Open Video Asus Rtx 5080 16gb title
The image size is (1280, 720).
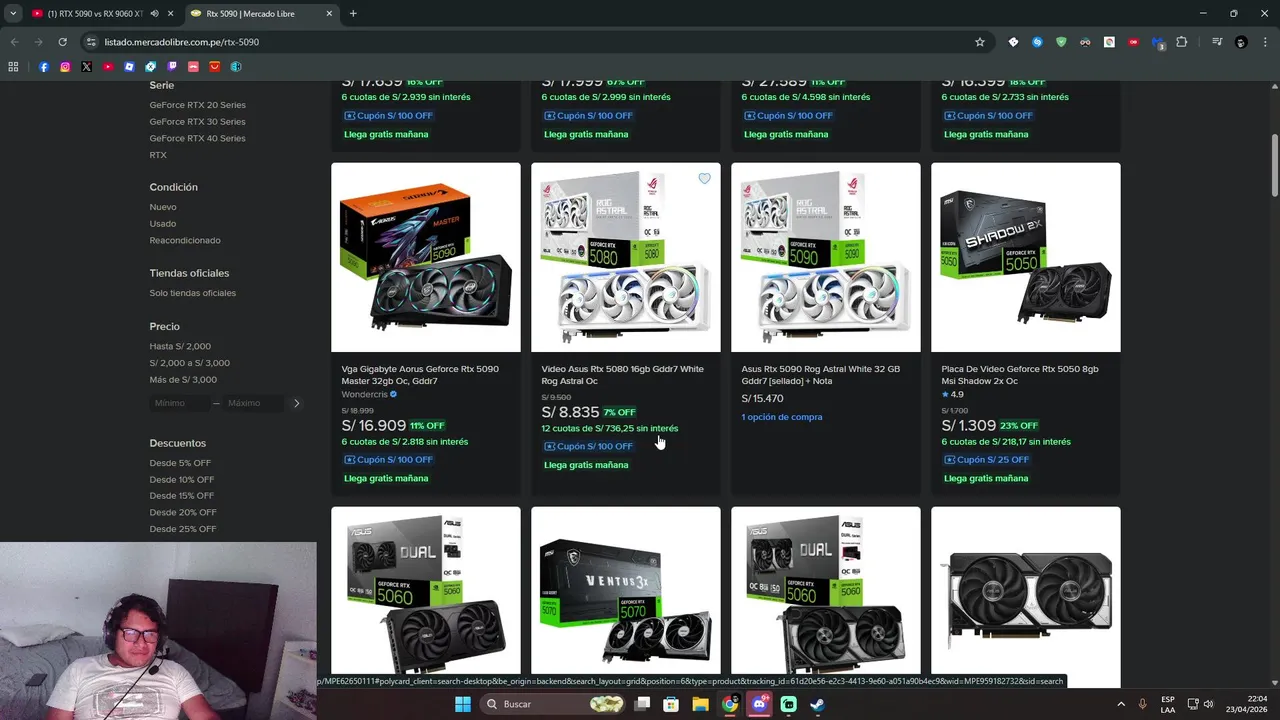622,375
